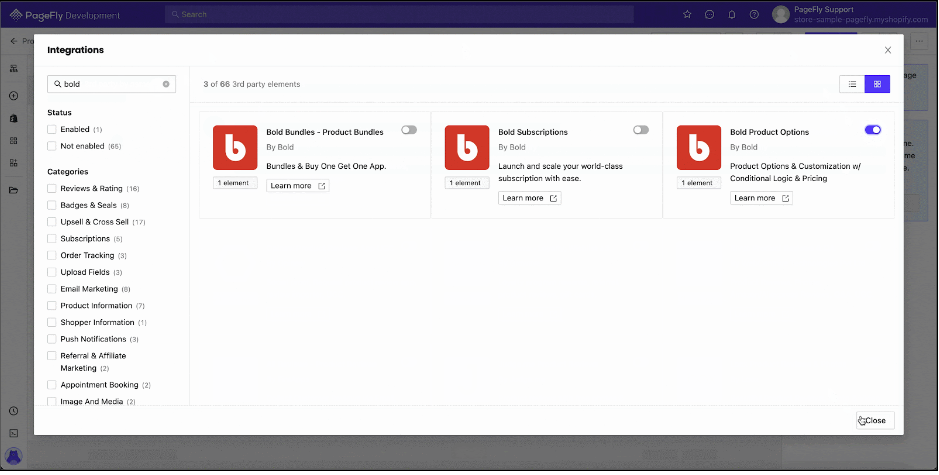Check the Push Notifications category
This screenshot has width=939, height=475.
coord(52,340)
